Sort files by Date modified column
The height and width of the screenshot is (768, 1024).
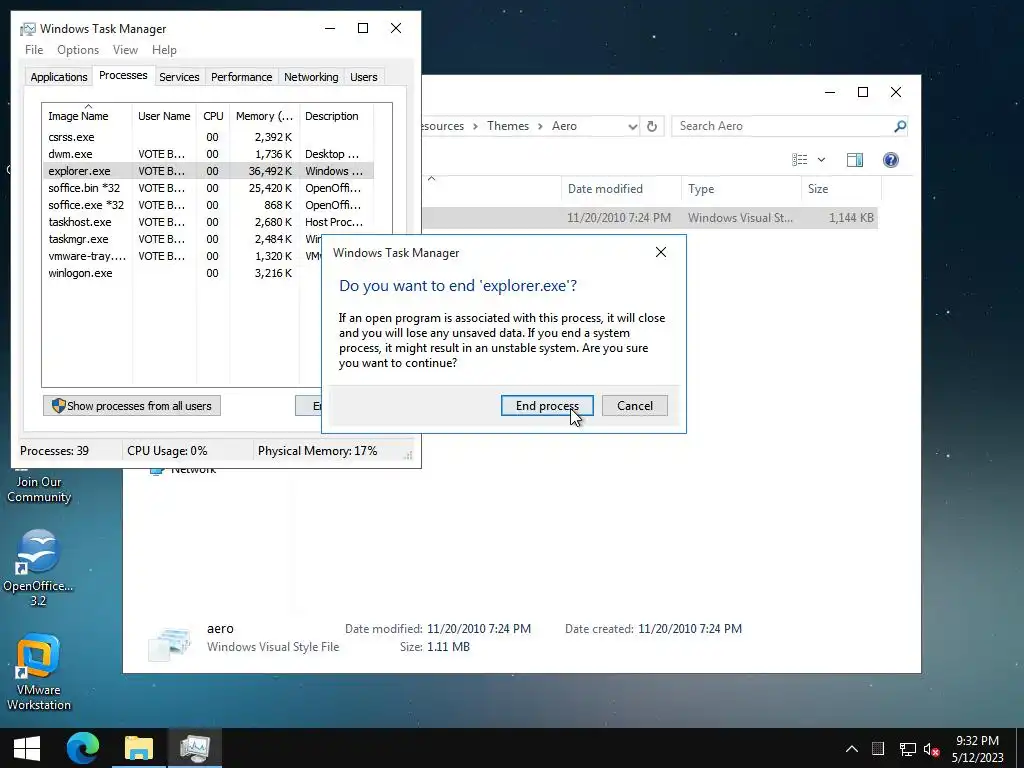point(620,189)
